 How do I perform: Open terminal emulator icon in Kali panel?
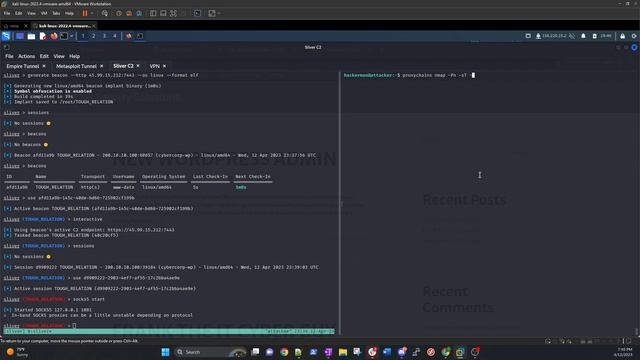(64, 36)
